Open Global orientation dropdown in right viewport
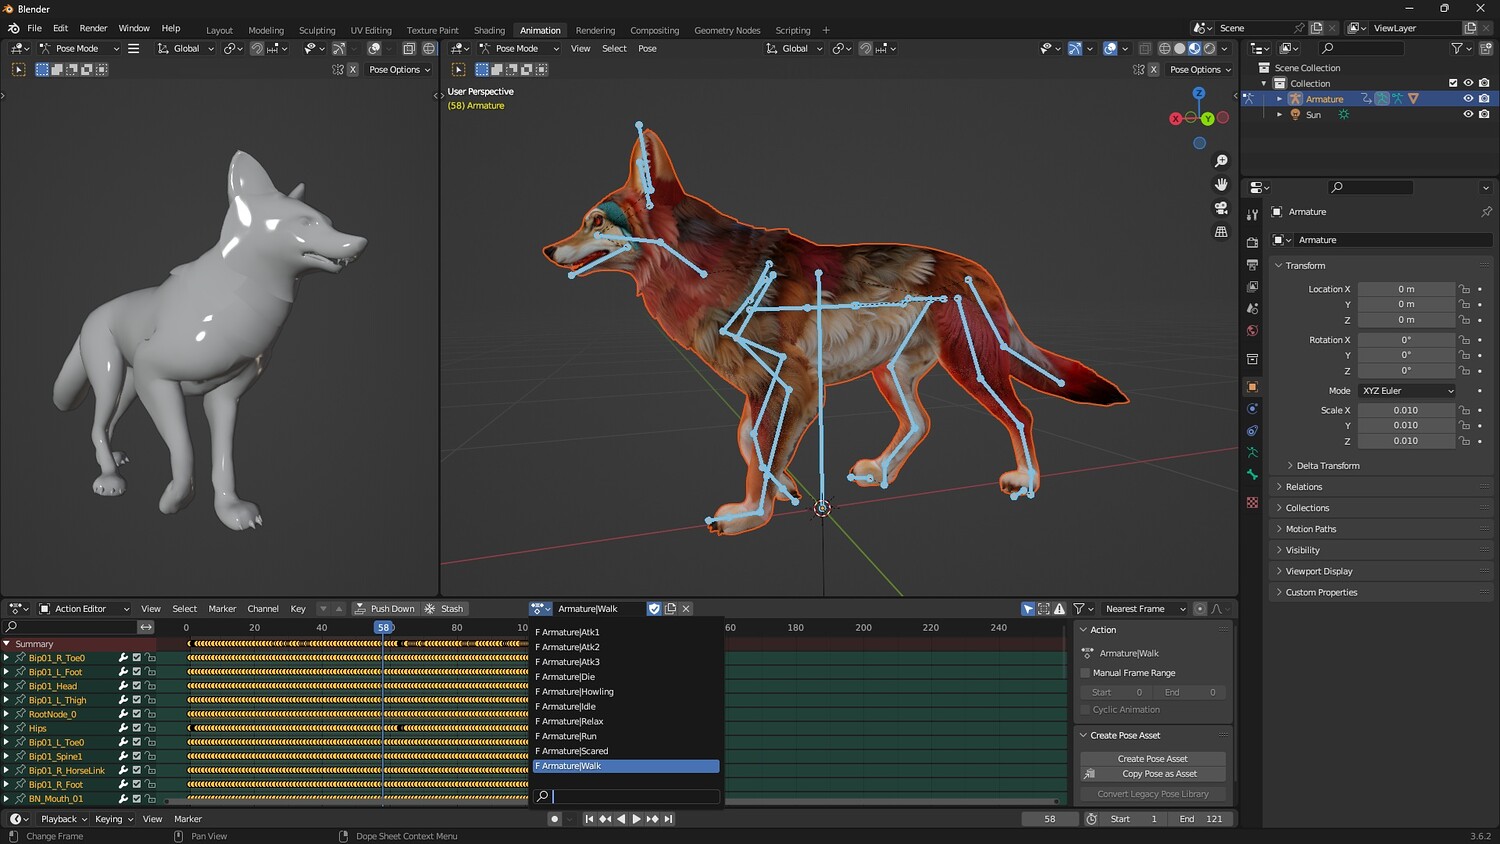 tap(796, 48)
